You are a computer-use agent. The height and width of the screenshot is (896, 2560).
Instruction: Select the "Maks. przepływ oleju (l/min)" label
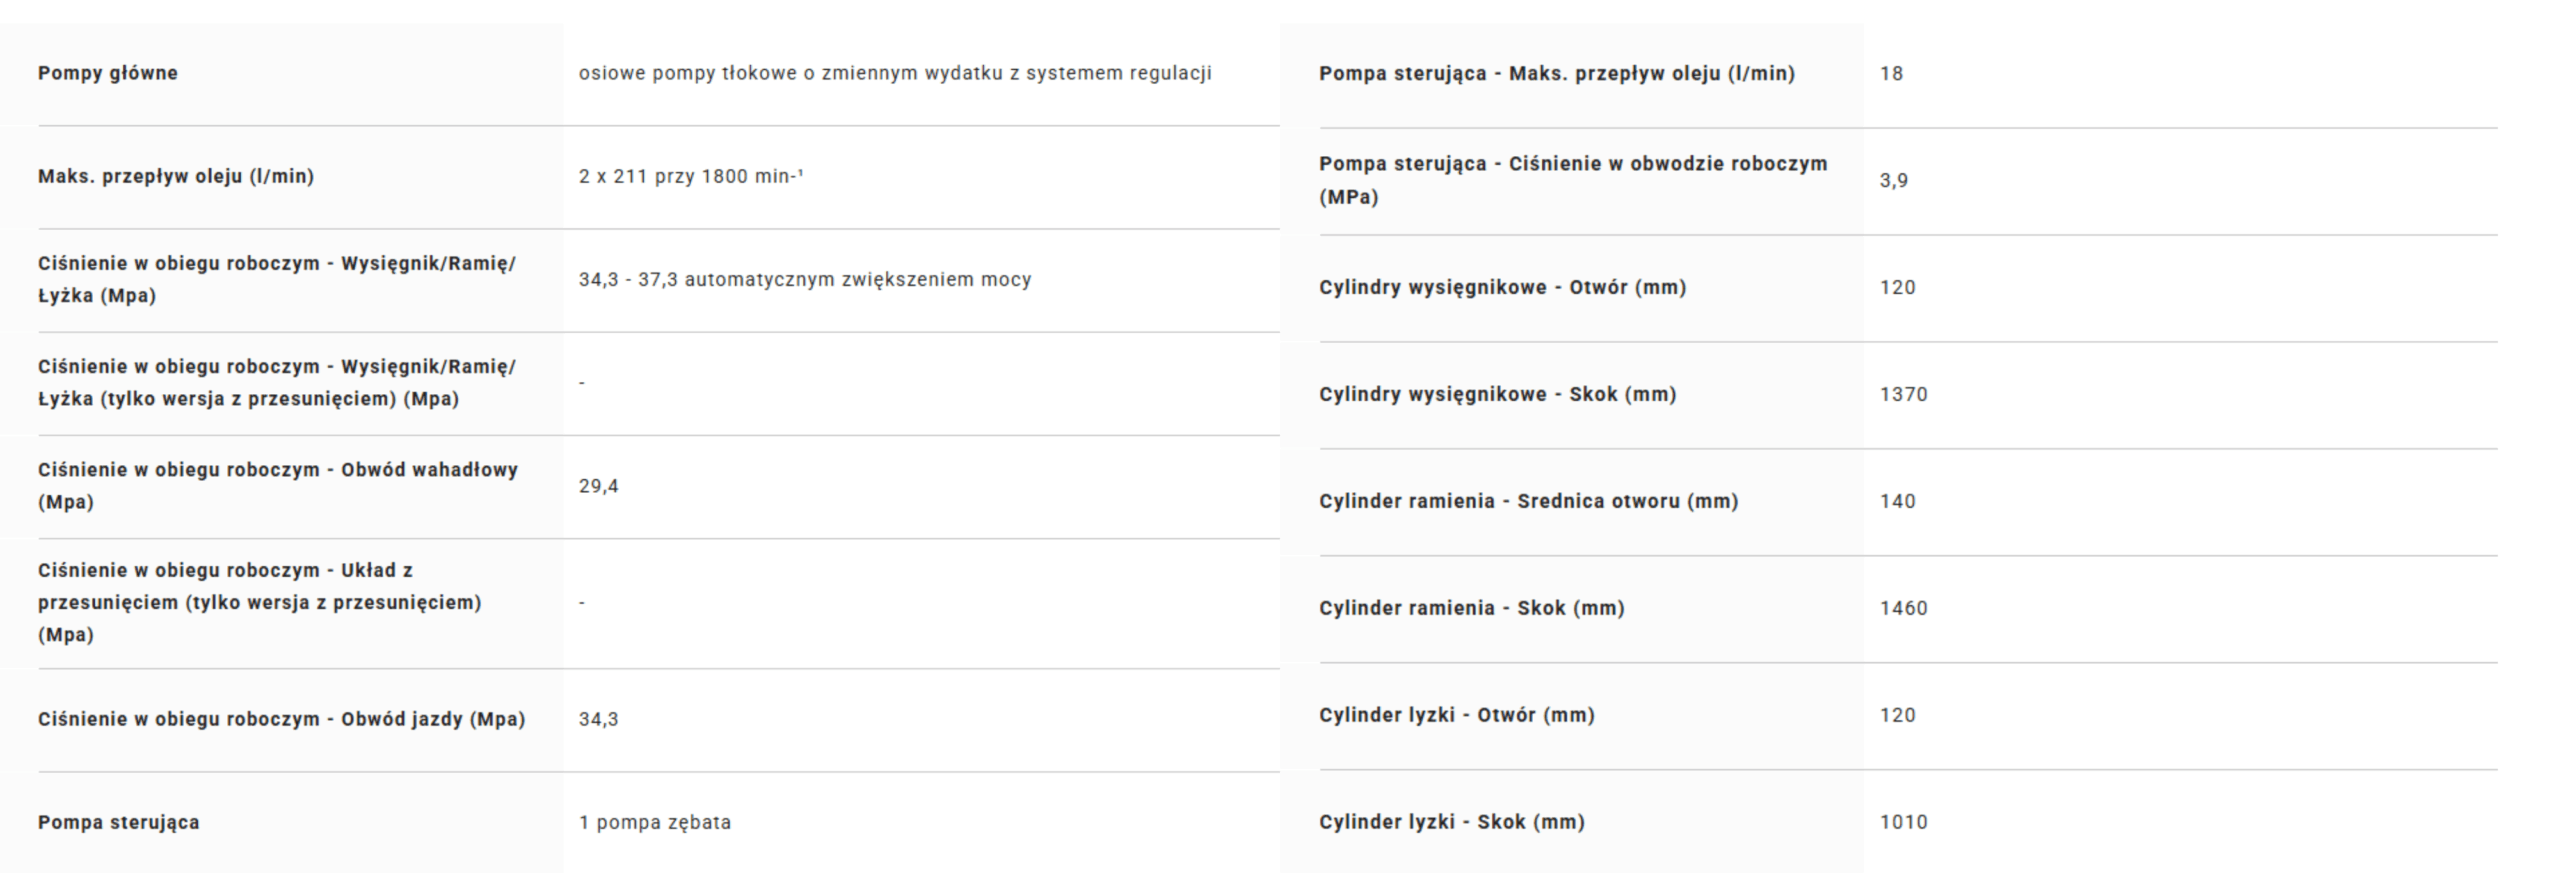click(176, 176)
